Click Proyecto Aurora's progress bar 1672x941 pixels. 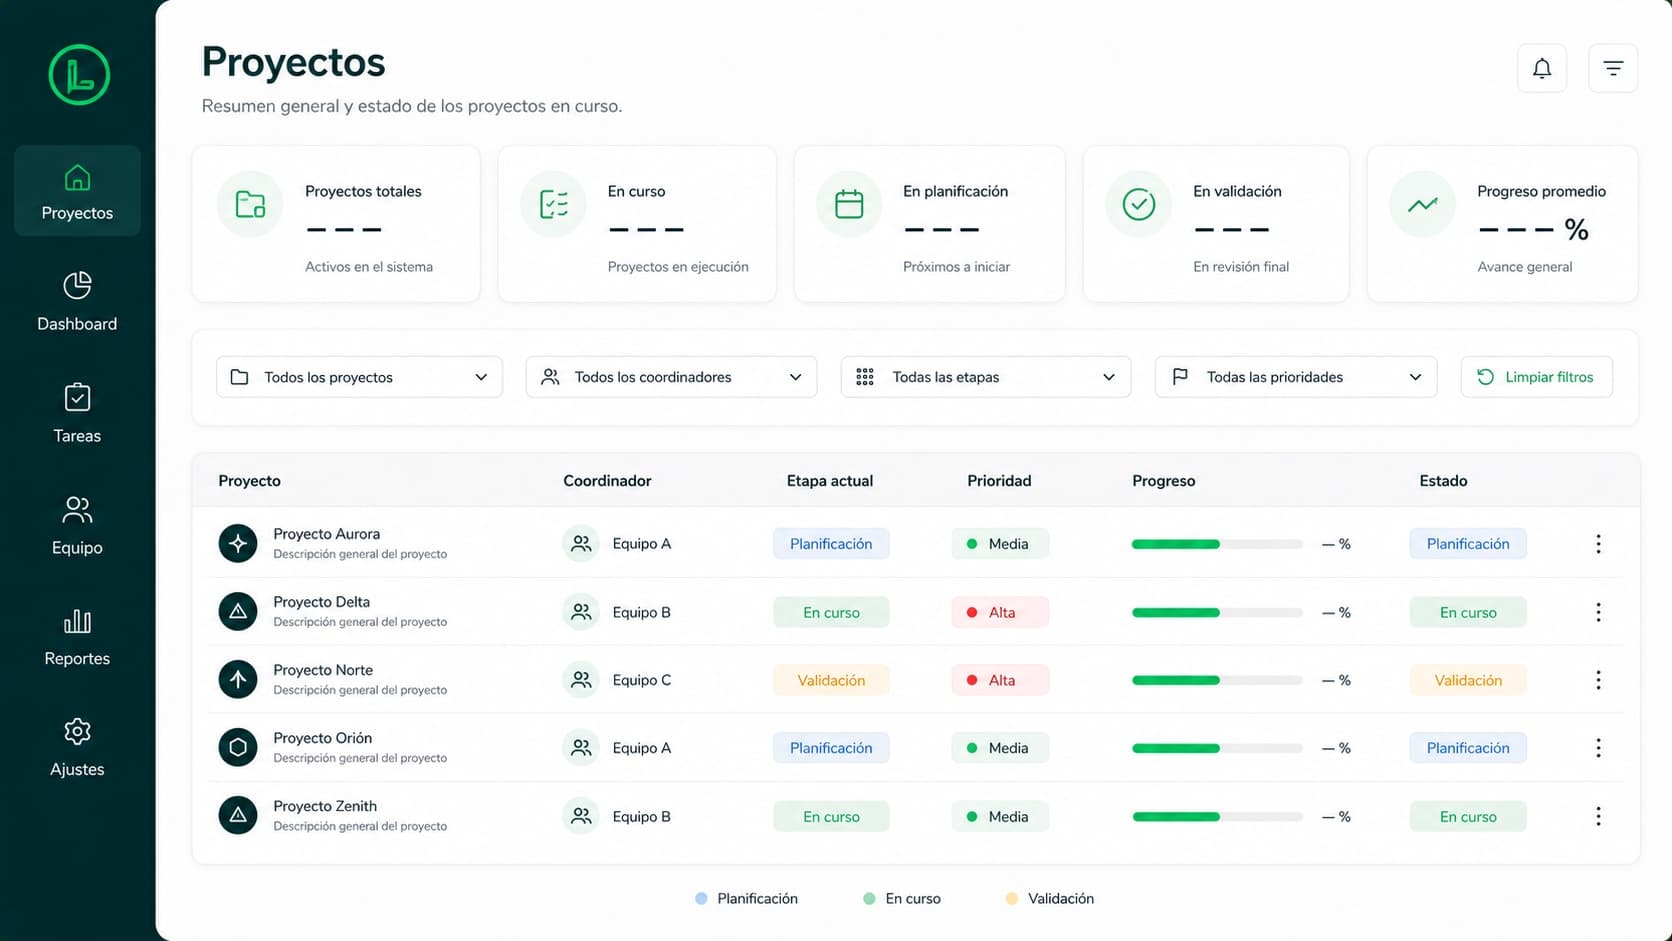pos(1217,544)
